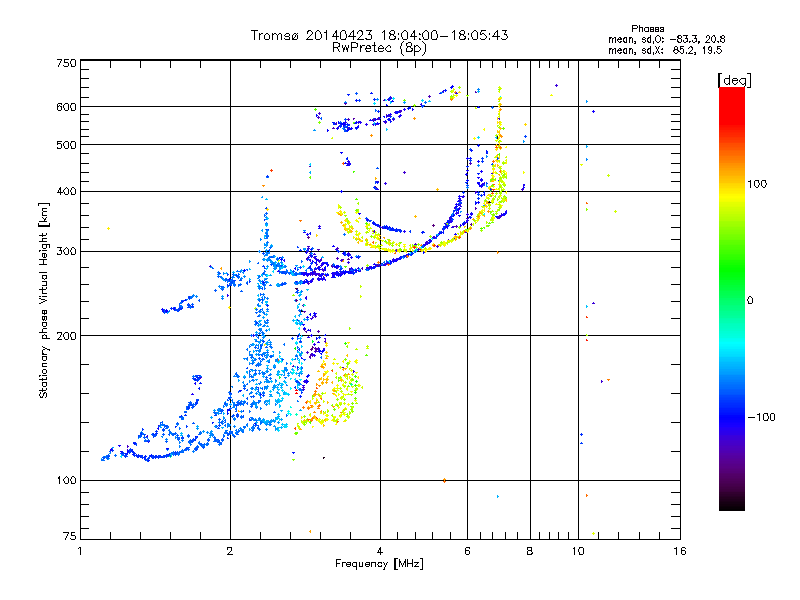Click the x-axis label 'Frequency [MHz]'
This screenshot has width=800, height=600.
[x=379, y=564]
